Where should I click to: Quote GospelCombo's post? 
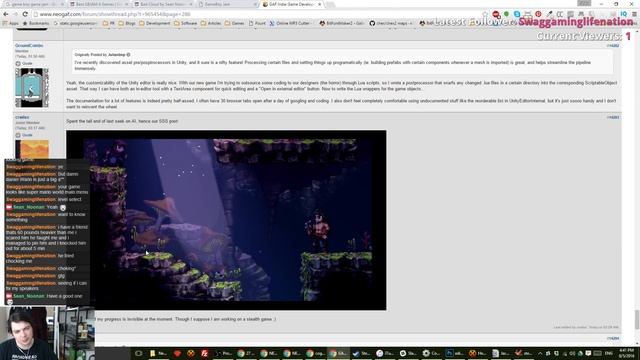(x=24, y=63)
